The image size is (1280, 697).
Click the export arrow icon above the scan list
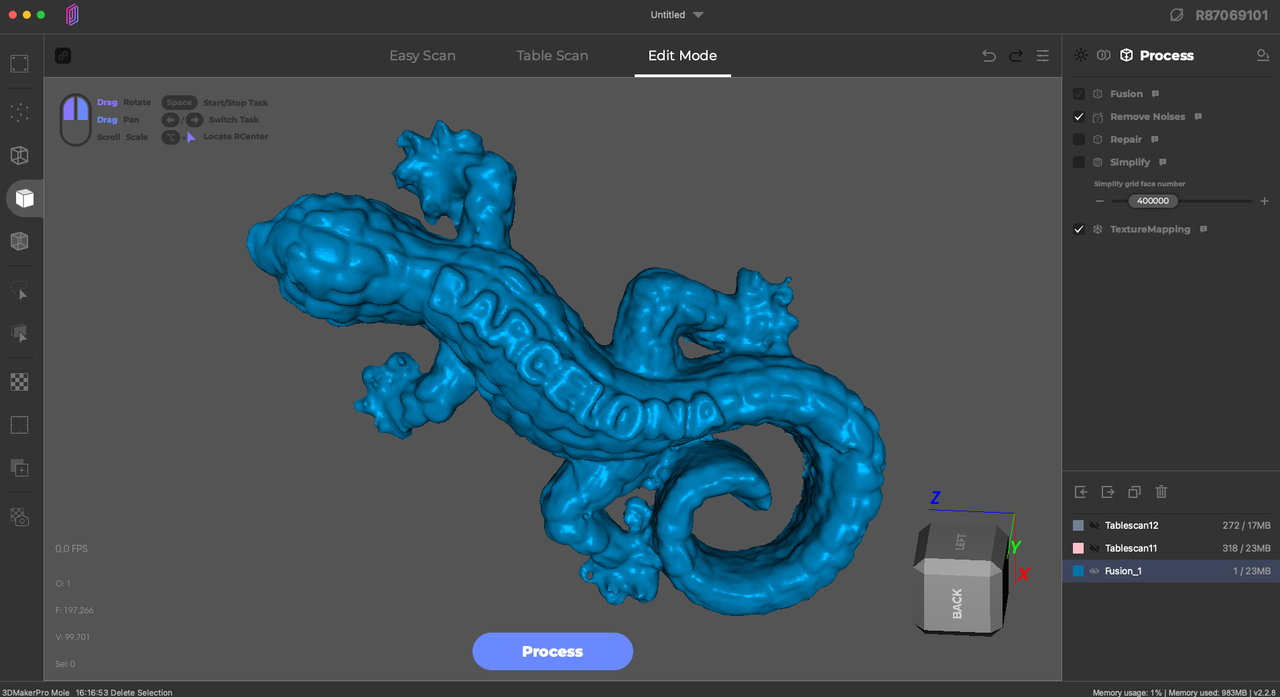point(1108,492)
